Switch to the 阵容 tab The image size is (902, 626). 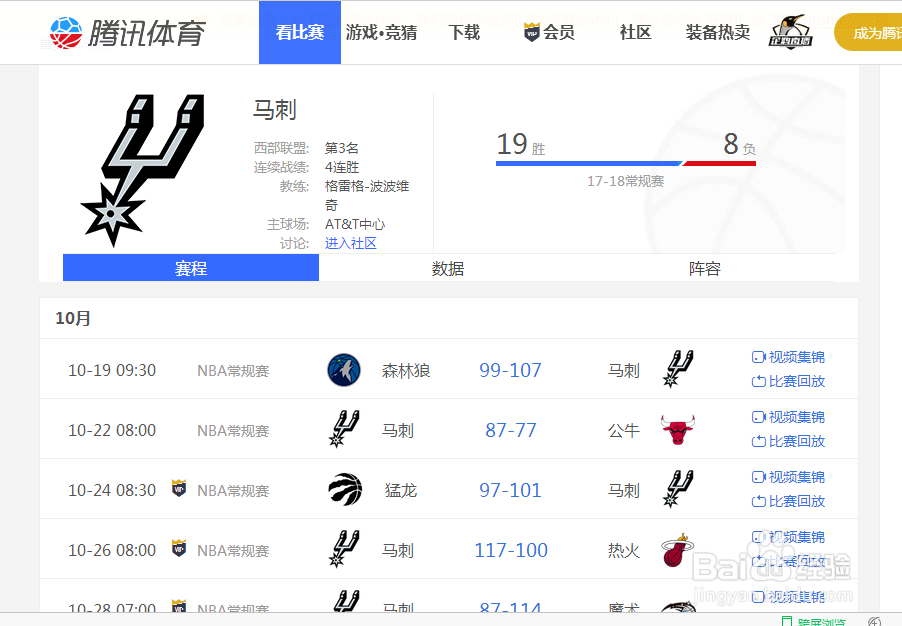click(x=704, y=268)
